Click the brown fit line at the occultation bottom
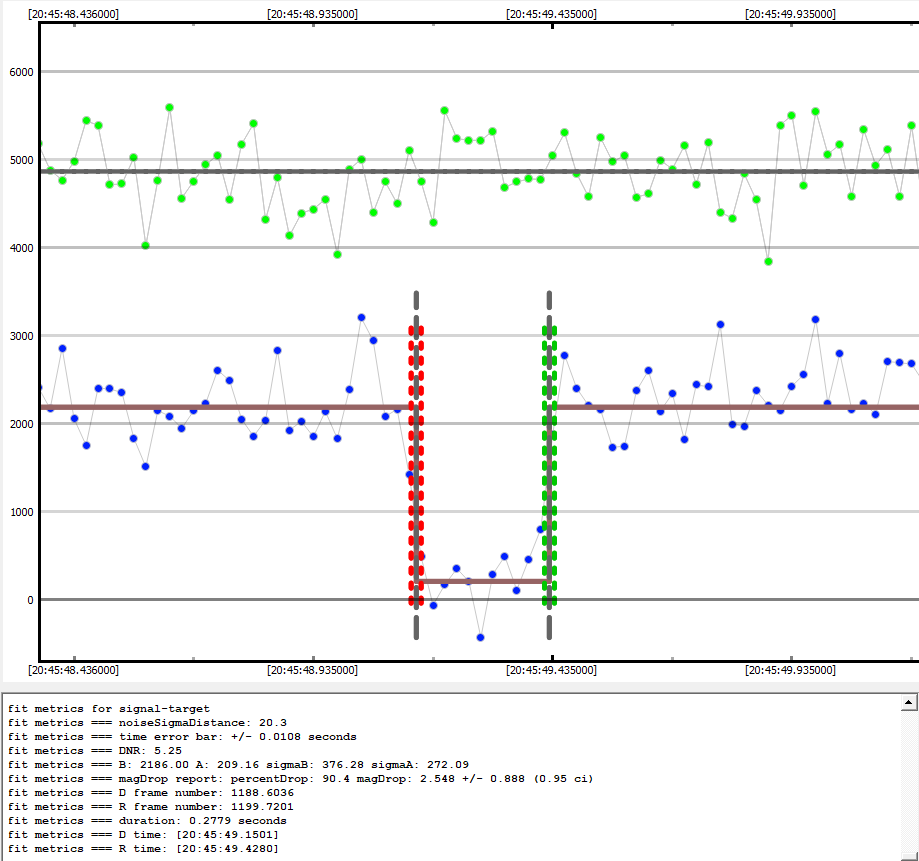This screenshot has height=861, width=919. pos(483,581)
